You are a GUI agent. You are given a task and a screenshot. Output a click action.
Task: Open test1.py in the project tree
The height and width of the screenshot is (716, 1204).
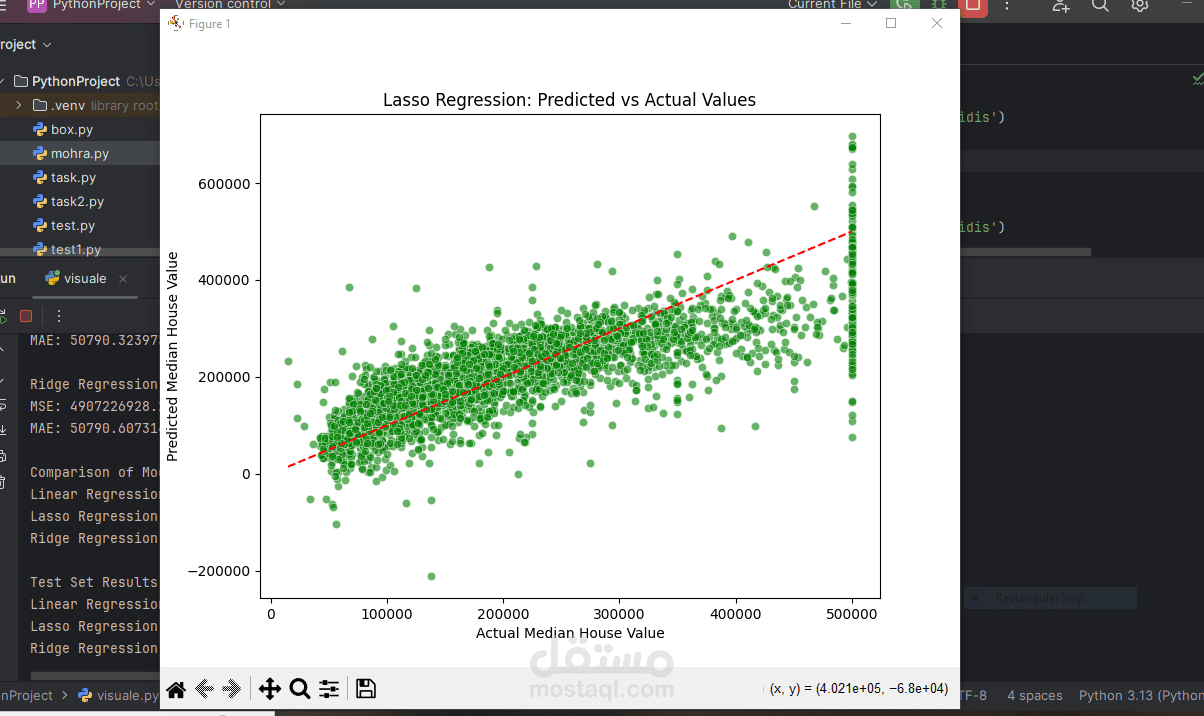click(77, 249)
